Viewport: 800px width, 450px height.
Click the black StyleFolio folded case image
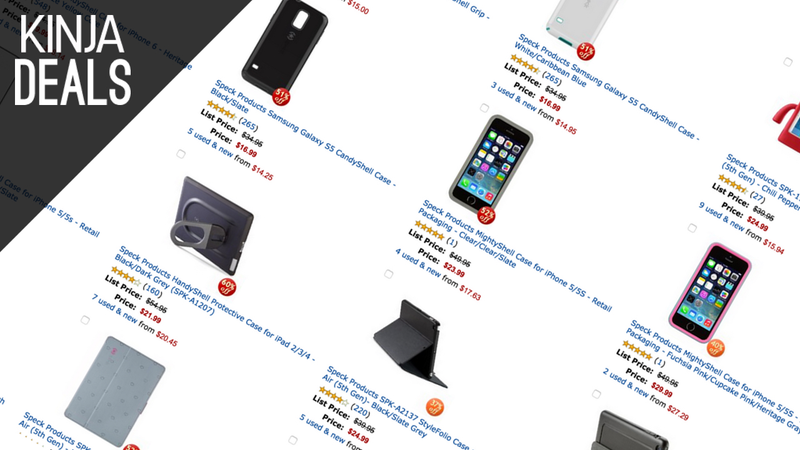coord(411,344)
